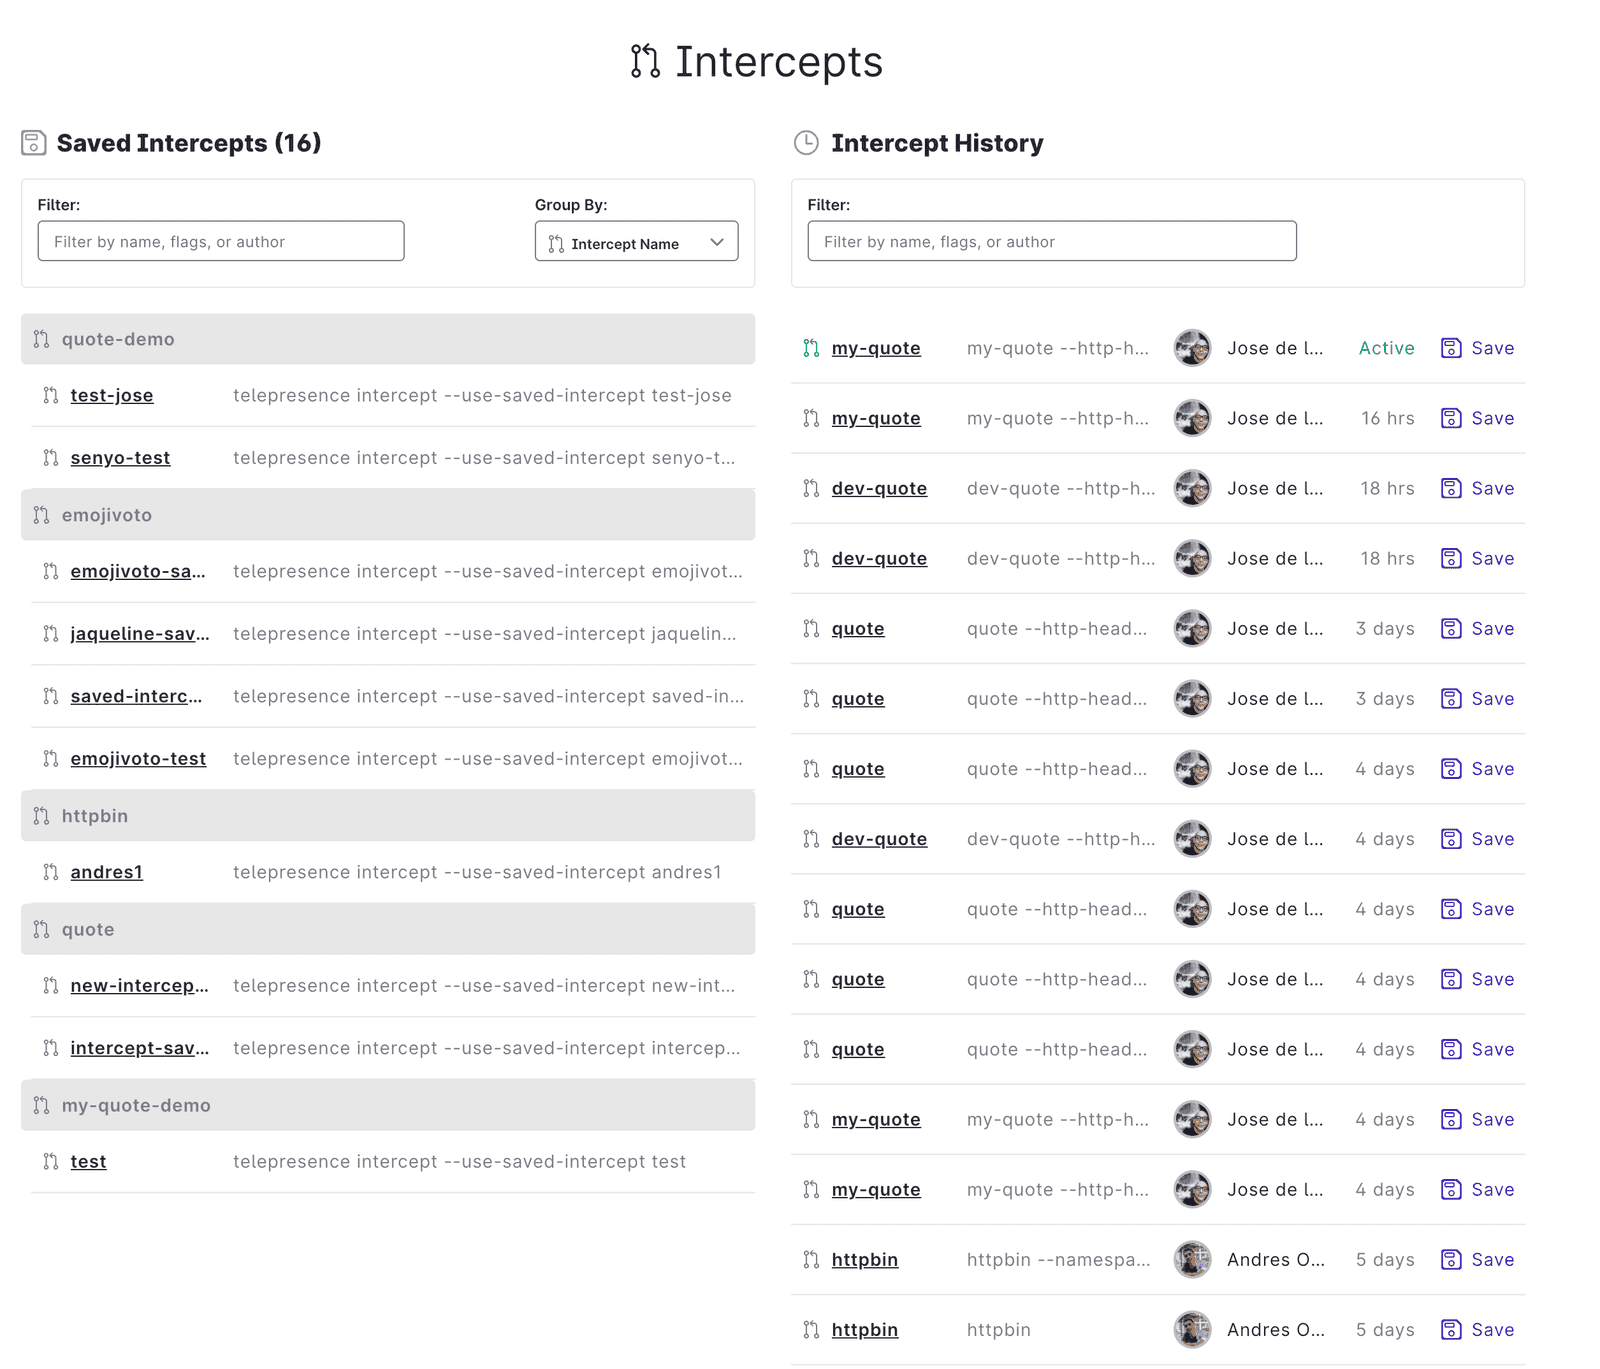Viewport: 1600px width, 1369px height.
Task: Click the Intercept History clock icon
Action: 806,143
